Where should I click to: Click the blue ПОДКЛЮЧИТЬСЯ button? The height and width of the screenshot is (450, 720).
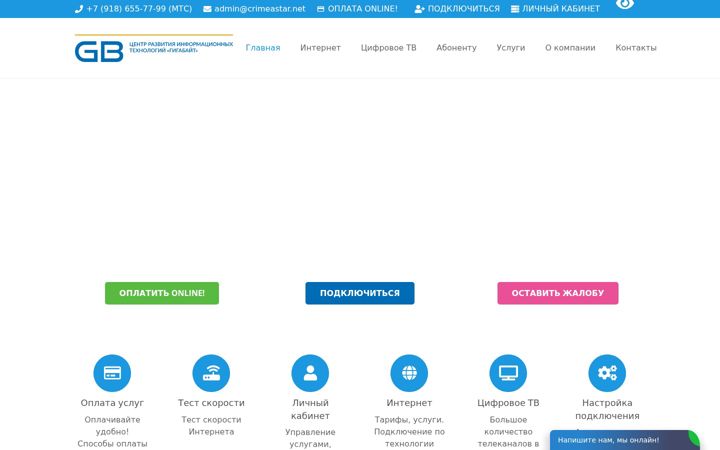tap(360, 293)
